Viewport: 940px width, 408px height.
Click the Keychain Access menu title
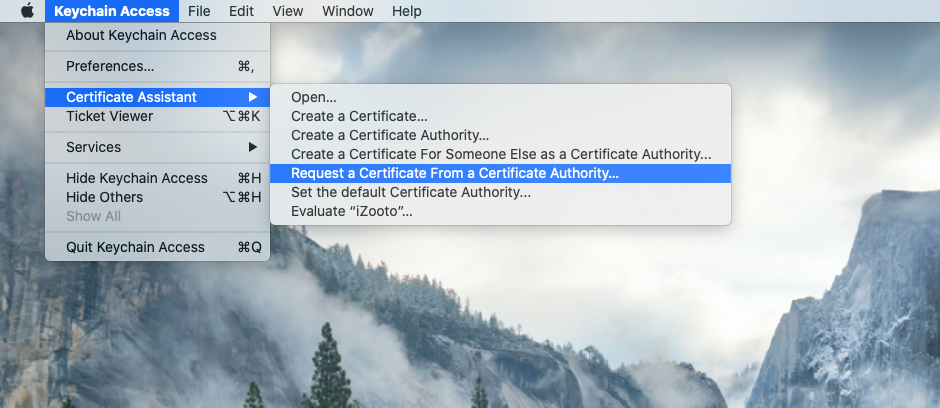click(x=112, y=11)
